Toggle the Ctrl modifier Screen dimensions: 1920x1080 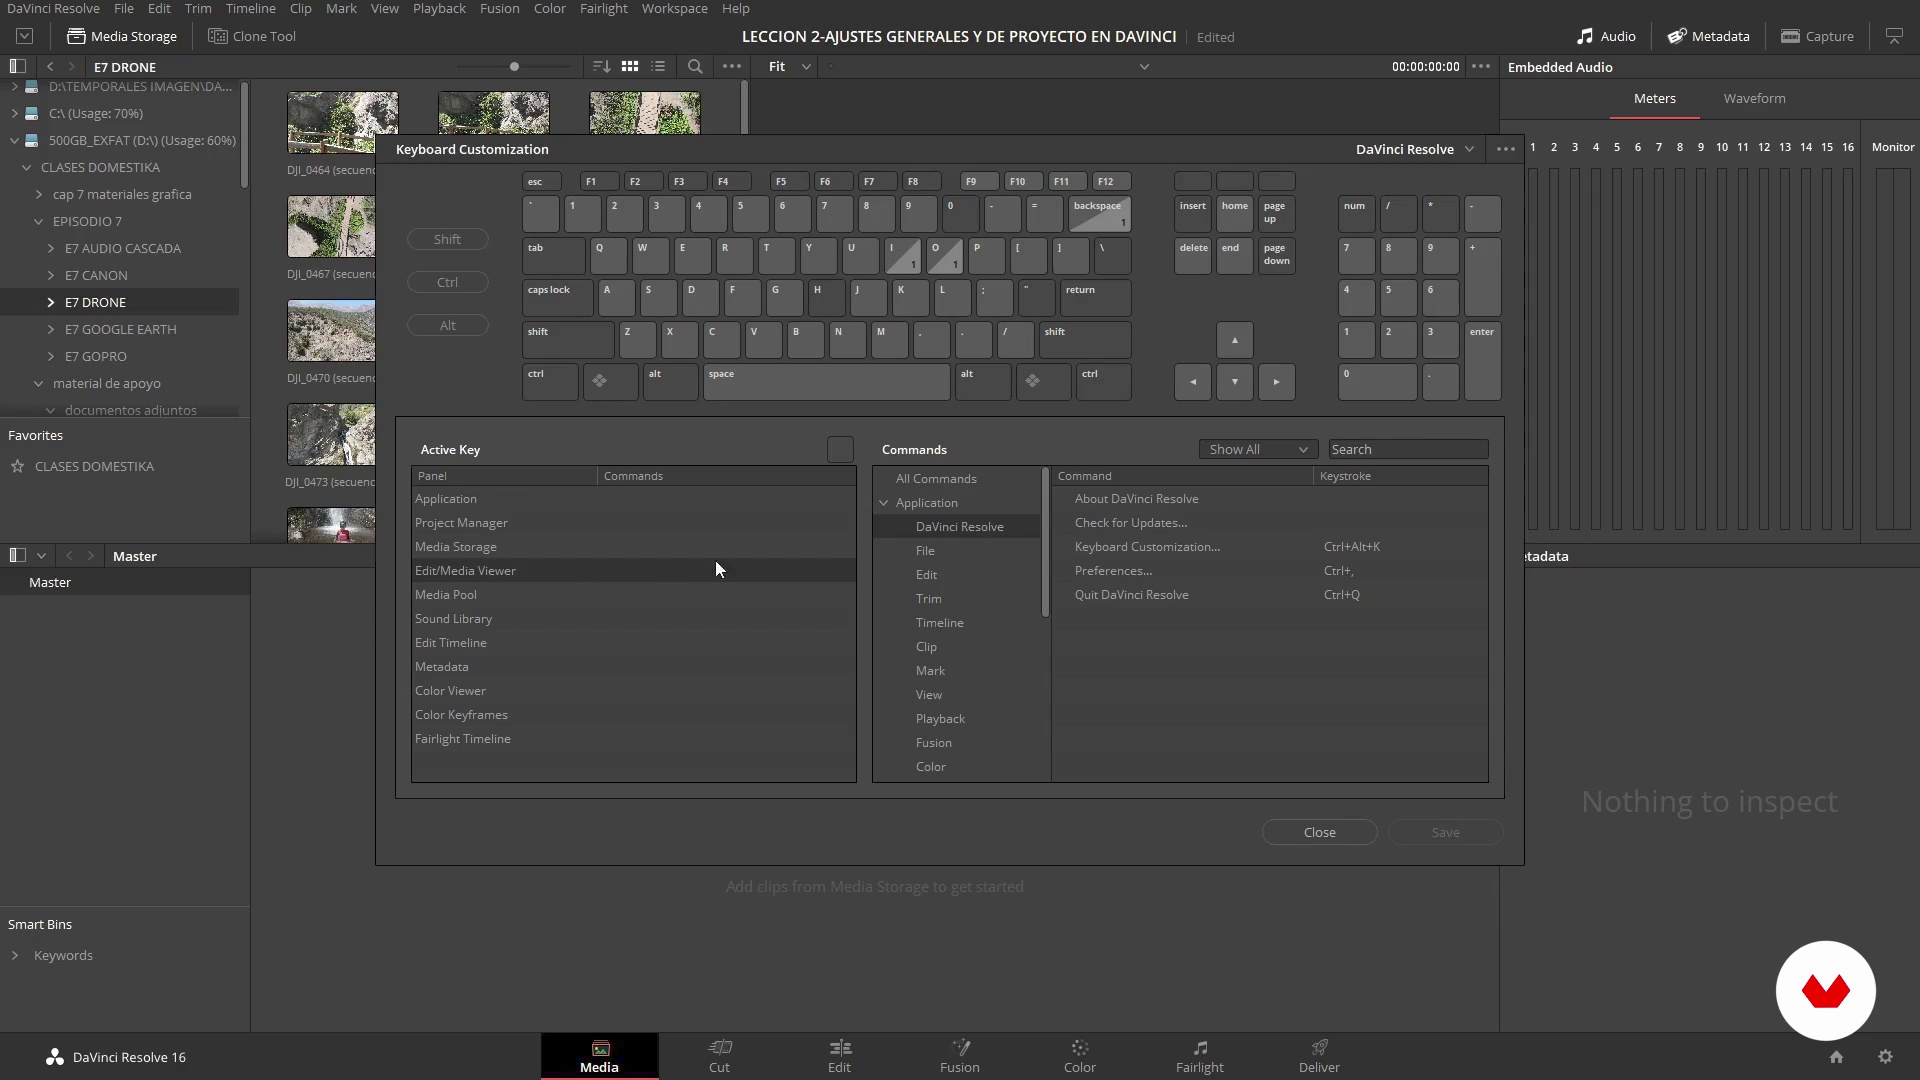tap(447, 282)
